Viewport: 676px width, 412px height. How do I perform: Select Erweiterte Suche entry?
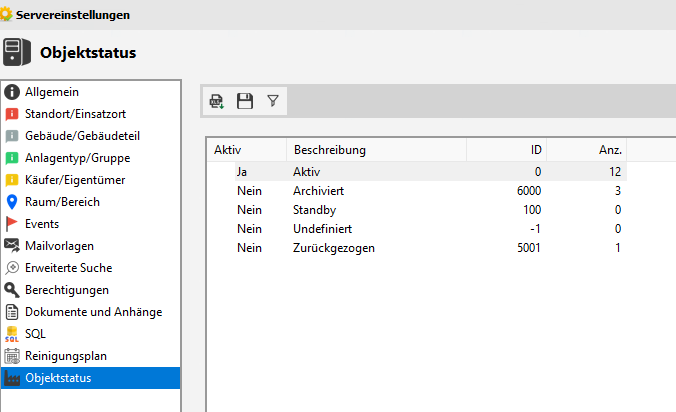click(68, 268)
